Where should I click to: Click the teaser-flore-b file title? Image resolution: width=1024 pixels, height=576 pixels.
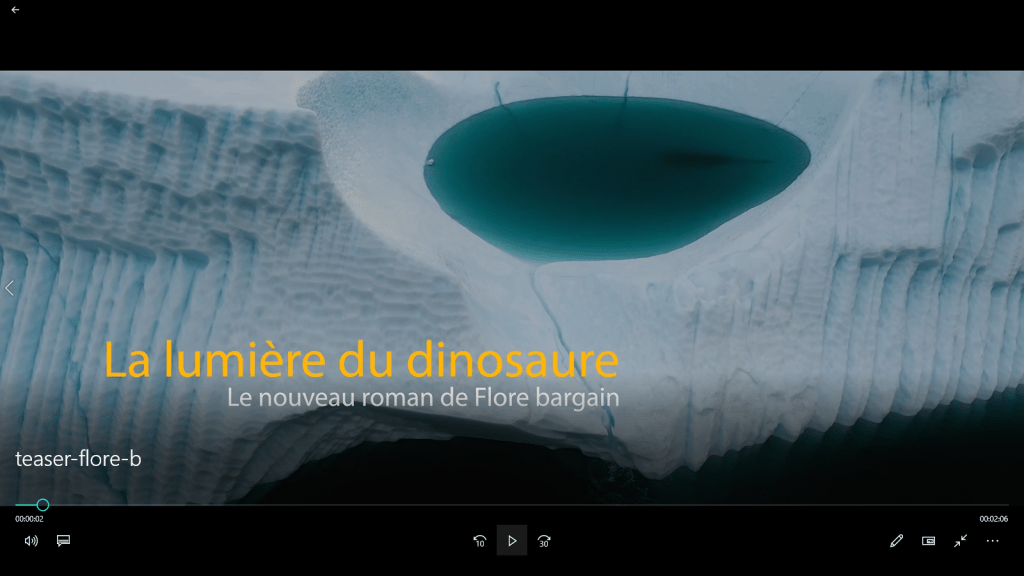pos(78,459)
